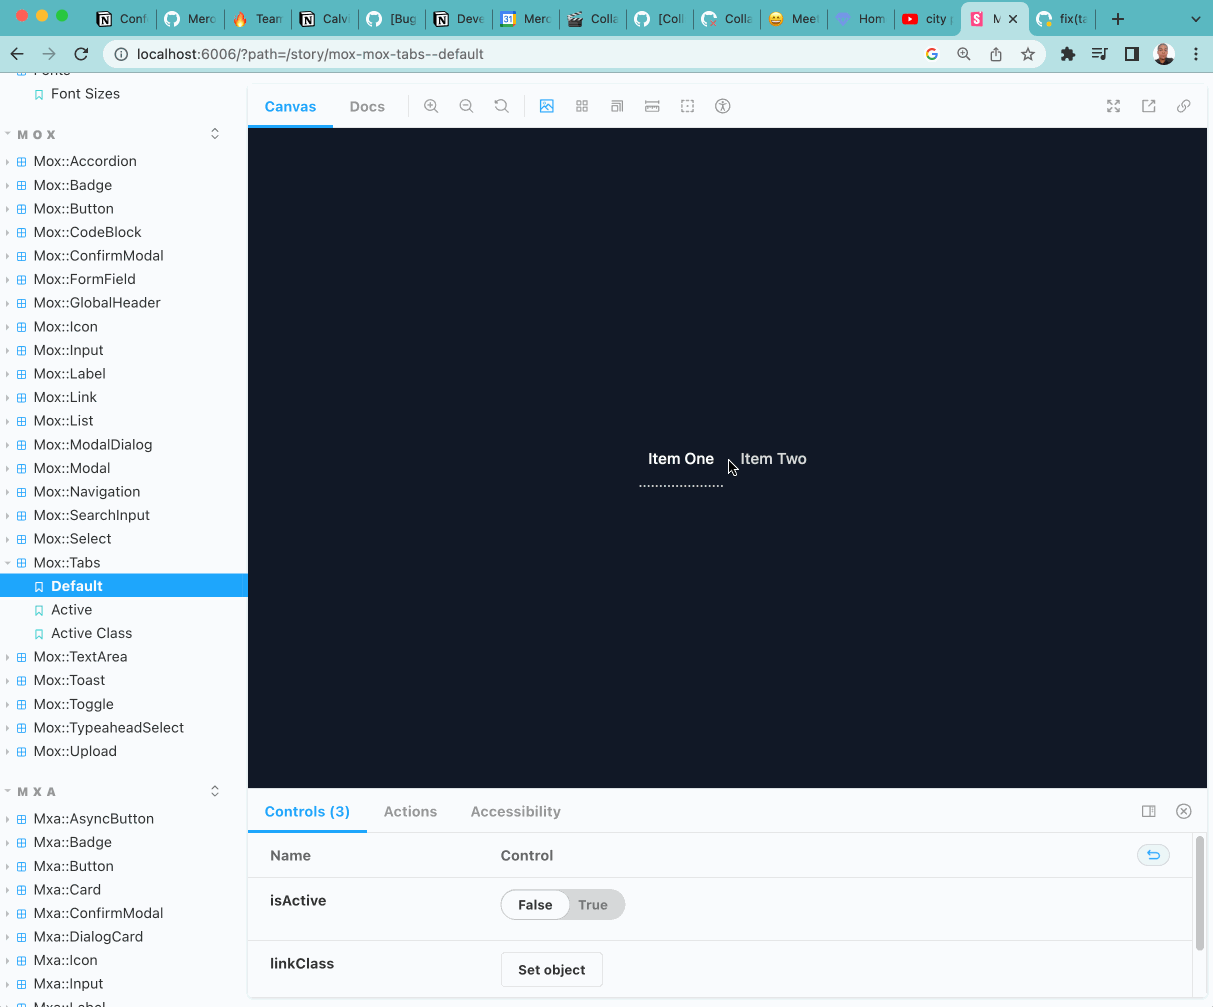Open canvas in new tab icon
The image size is (1213, 1007).
[1148, 106]
